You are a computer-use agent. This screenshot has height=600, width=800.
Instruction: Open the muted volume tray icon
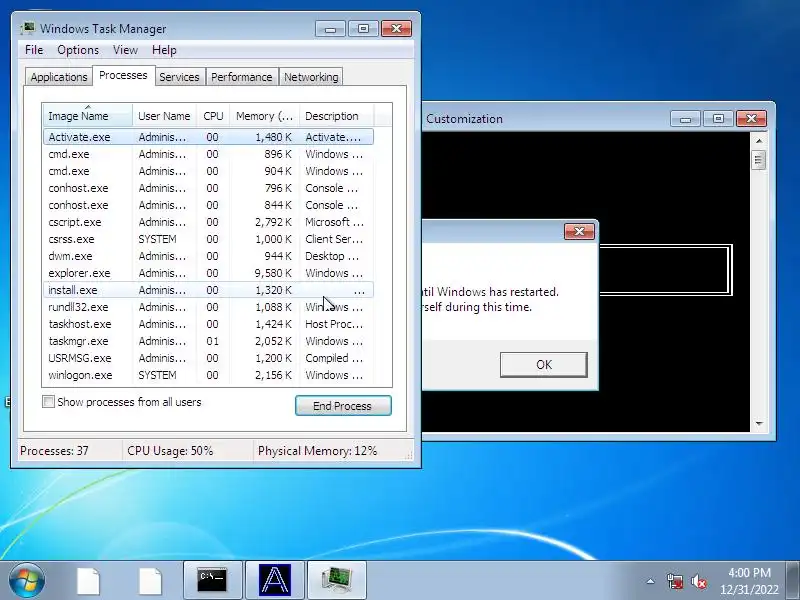click(x=699, y=581)
